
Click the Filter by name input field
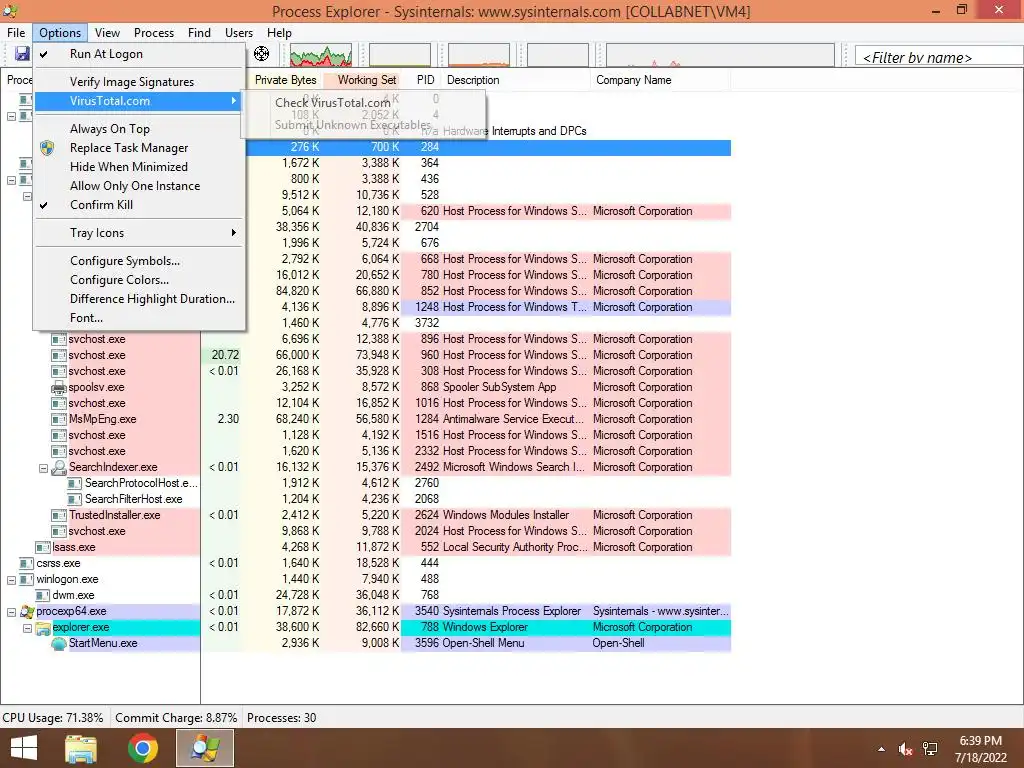pos(939,57)
